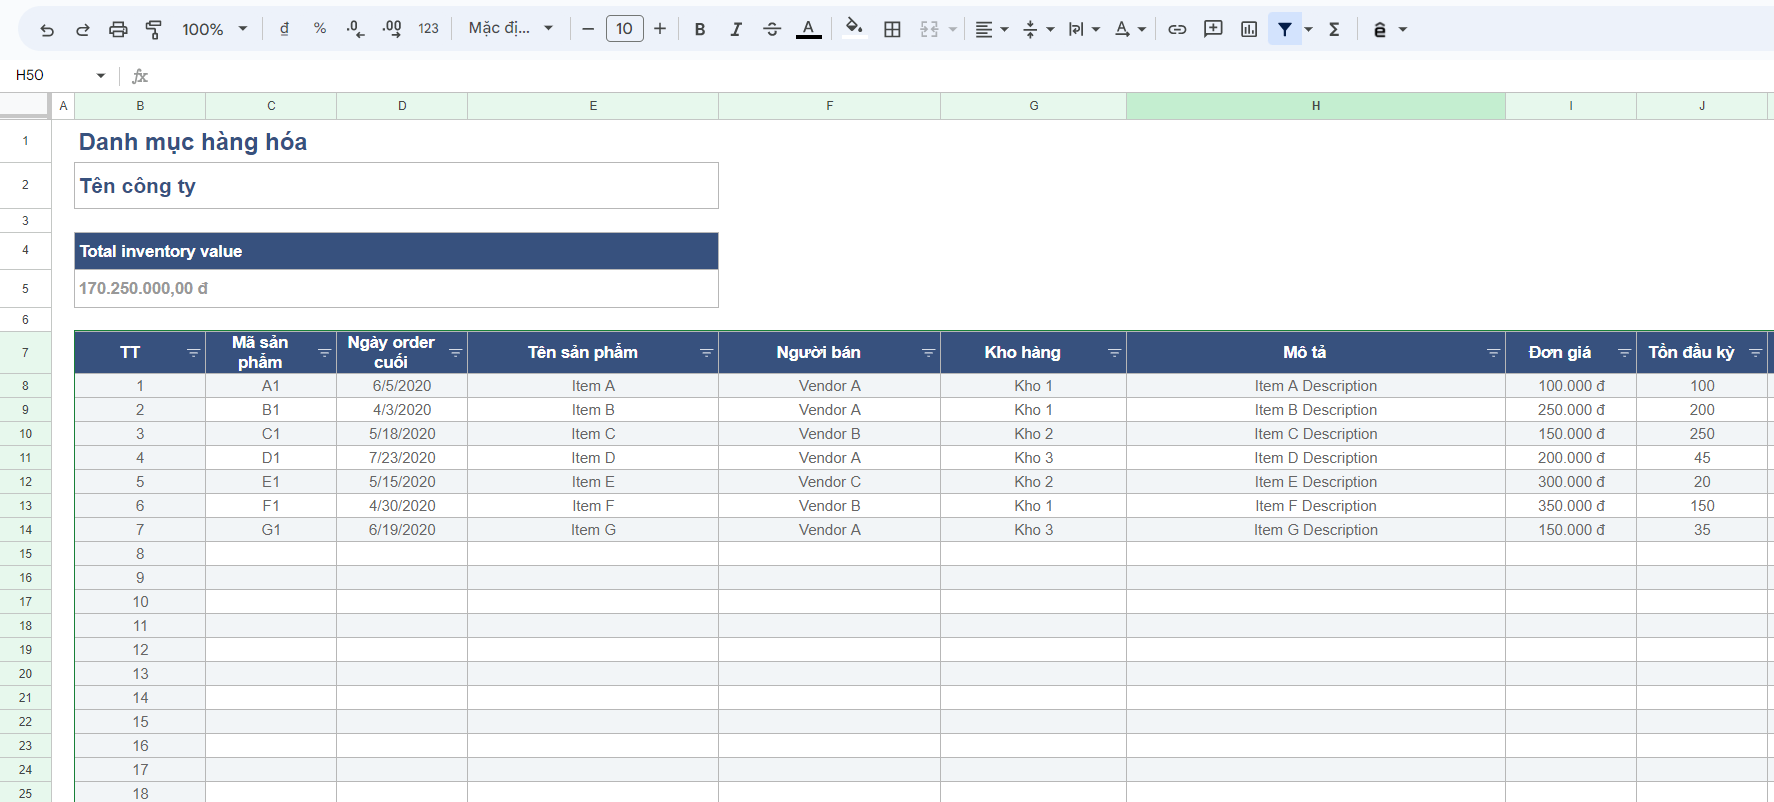The image size is (1774, 802).
Task: Click the Undo arrow icon
Action: pyautogui.click(x=47, y=30)
